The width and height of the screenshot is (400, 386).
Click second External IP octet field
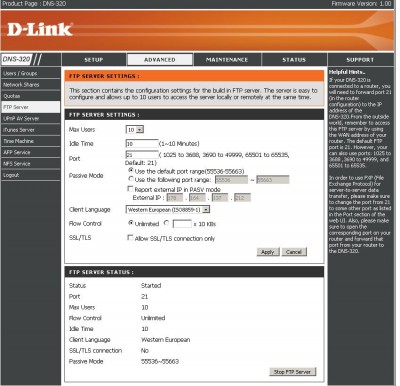[197, 198]
